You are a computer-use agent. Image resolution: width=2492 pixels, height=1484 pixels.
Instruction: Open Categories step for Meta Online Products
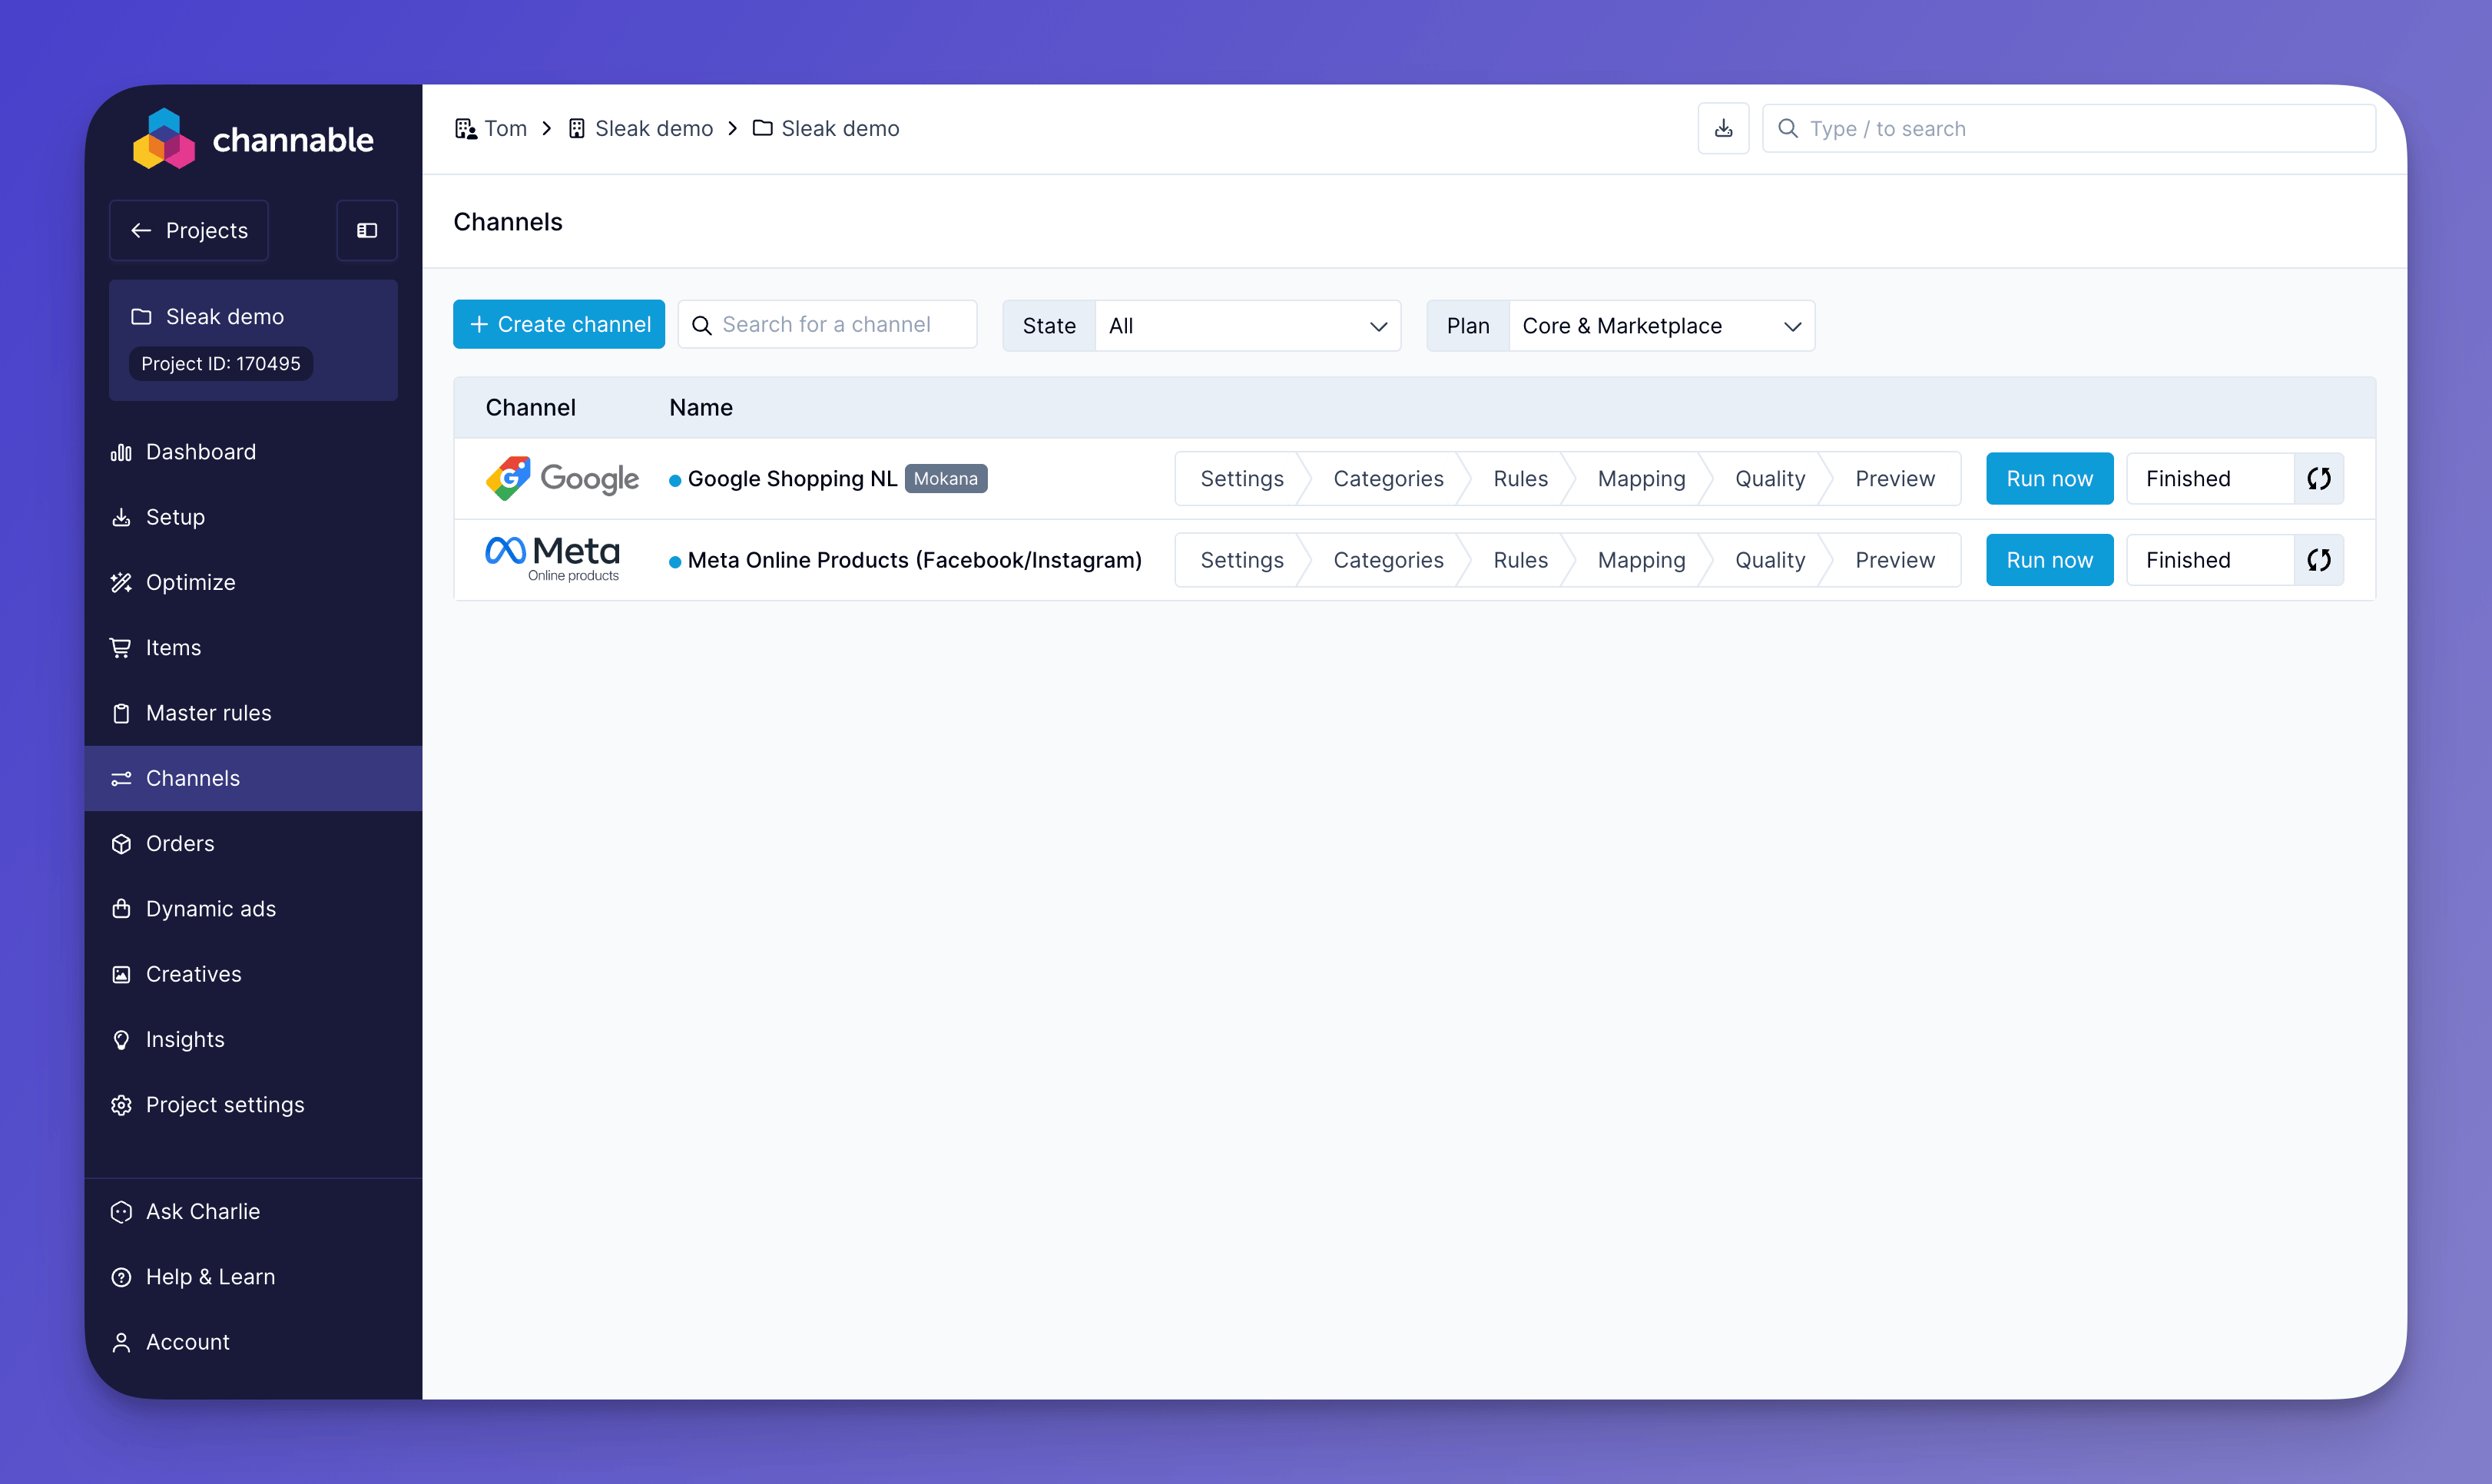(1388, 559)
